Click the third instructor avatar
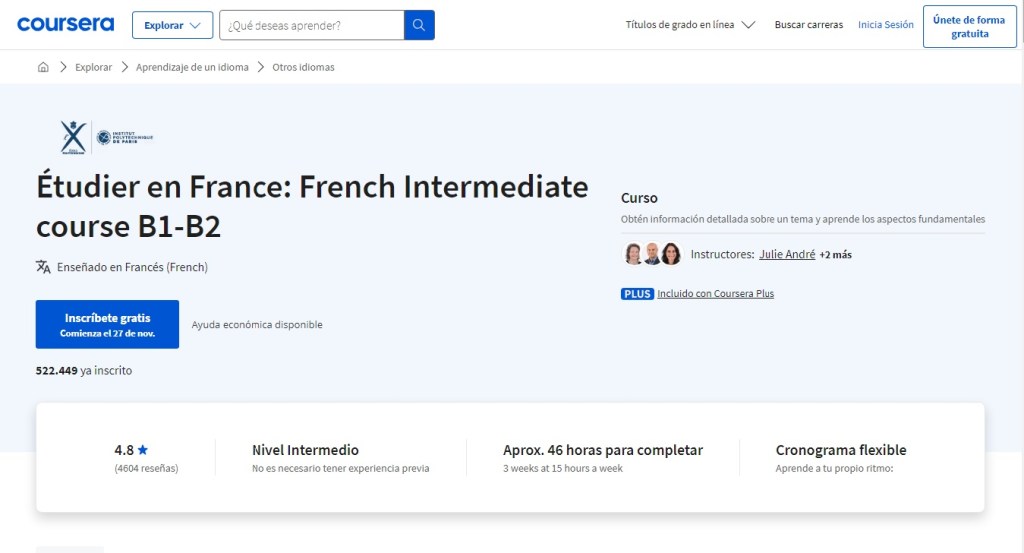1024x553 pixels. (671, 253)
